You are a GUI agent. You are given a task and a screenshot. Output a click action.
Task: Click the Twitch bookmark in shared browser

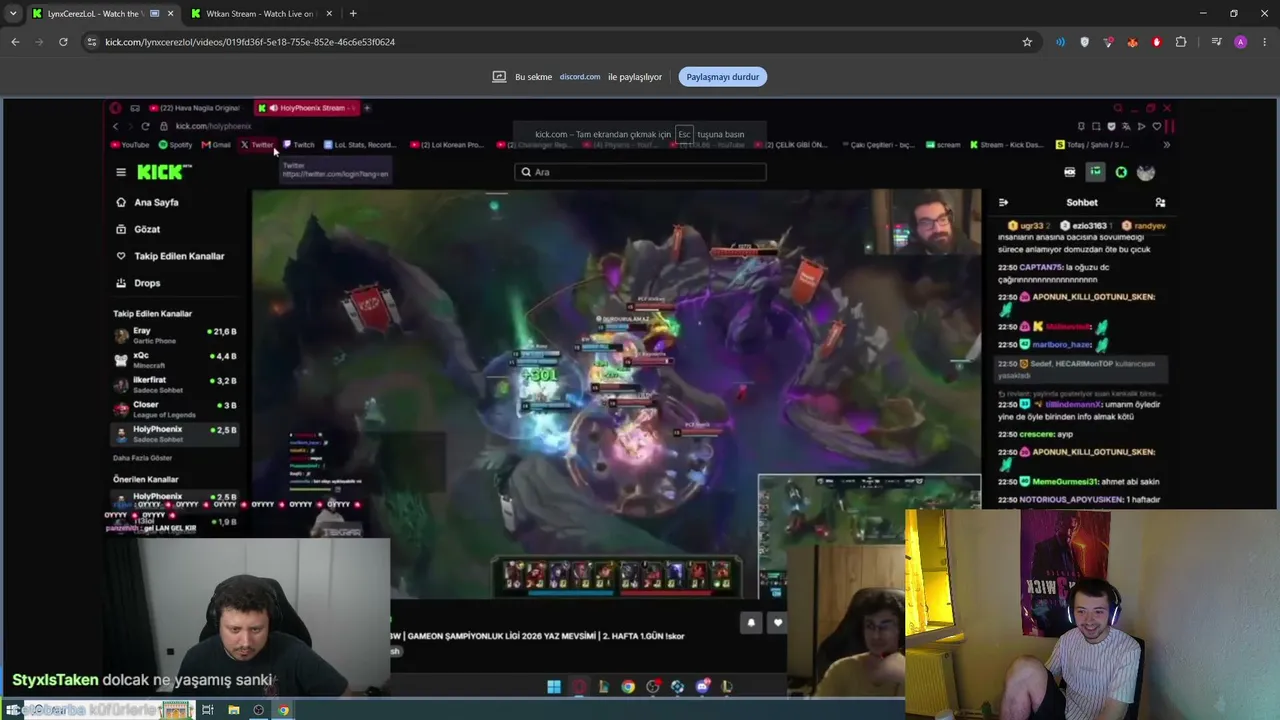coord(299,145)
